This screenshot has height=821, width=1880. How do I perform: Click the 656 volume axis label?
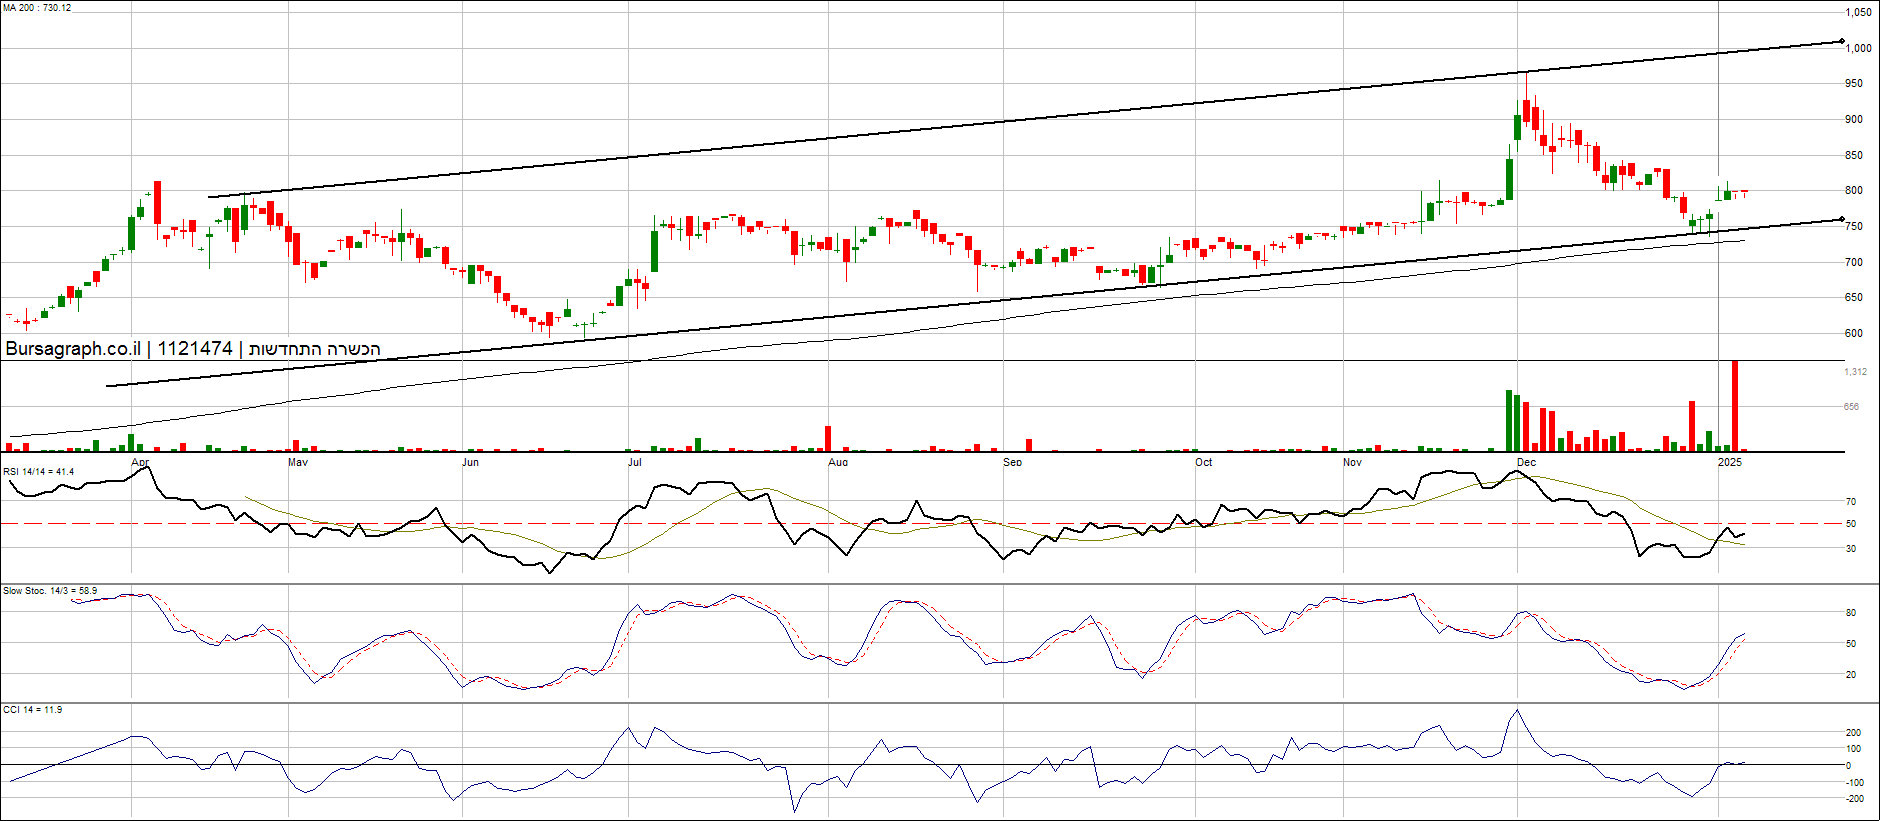pyautogui.click(x=1852, y=407)
